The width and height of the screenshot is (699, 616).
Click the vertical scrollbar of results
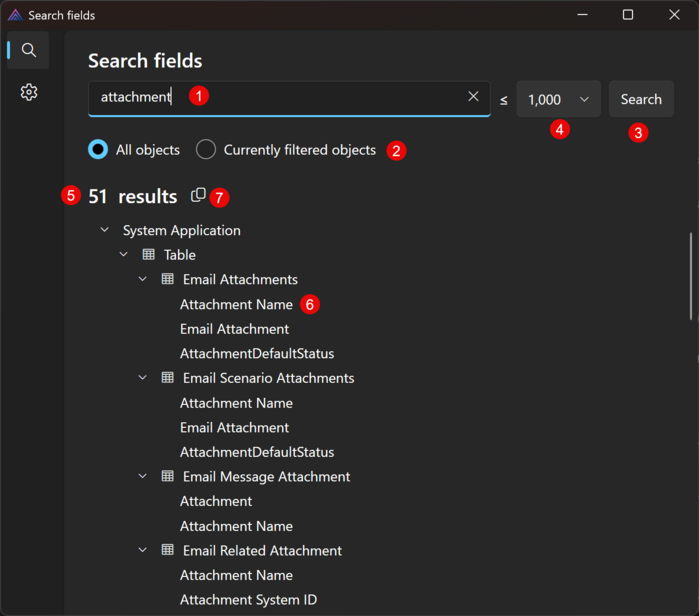[690, 277]
